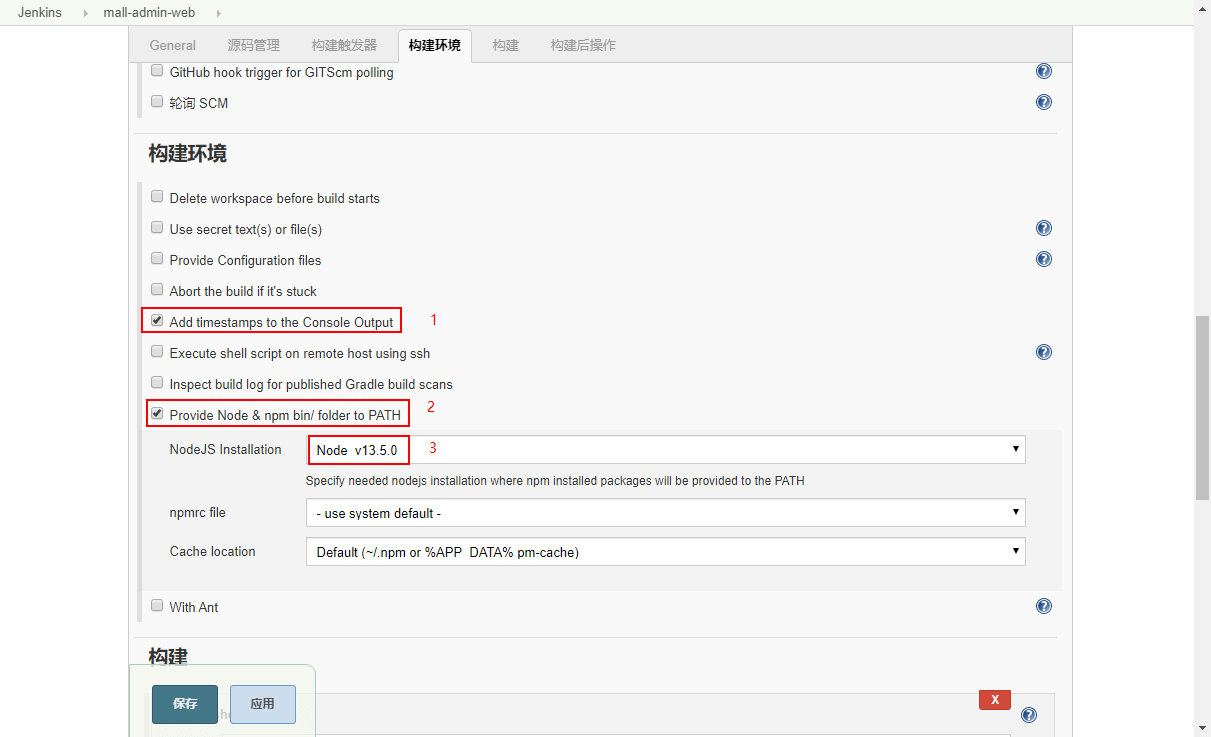Check Abort the build if it's stuck
The width and height of the screenshot is (1211, 737).
tap(157, 290)
